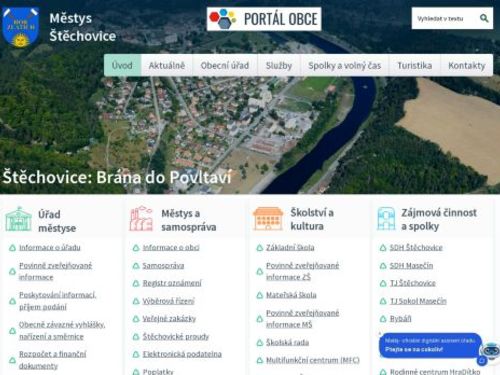Open the Štěchovické proudy link
This screenshot has width=500, height=375.
coord(176,336)
